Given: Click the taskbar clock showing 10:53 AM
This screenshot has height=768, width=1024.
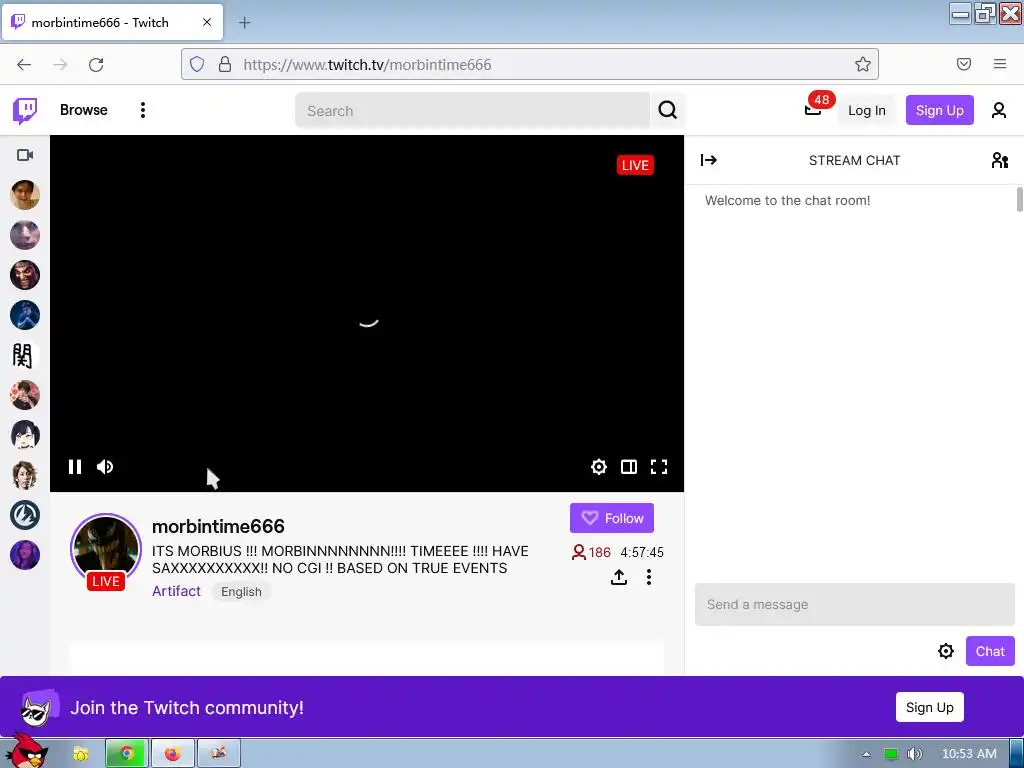Looking at the screenshot, I should [x=969, y=754].
